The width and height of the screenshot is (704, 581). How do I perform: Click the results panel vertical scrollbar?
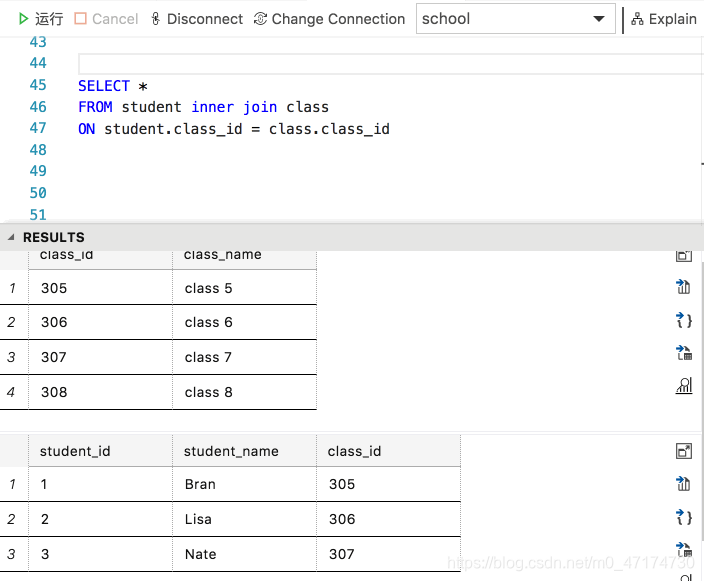(x=702, y=402)
